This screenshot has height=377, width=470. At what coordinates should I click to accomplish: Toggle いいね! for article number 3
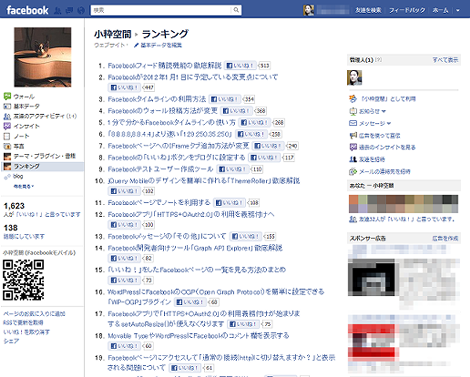click(x=225, y=99)
